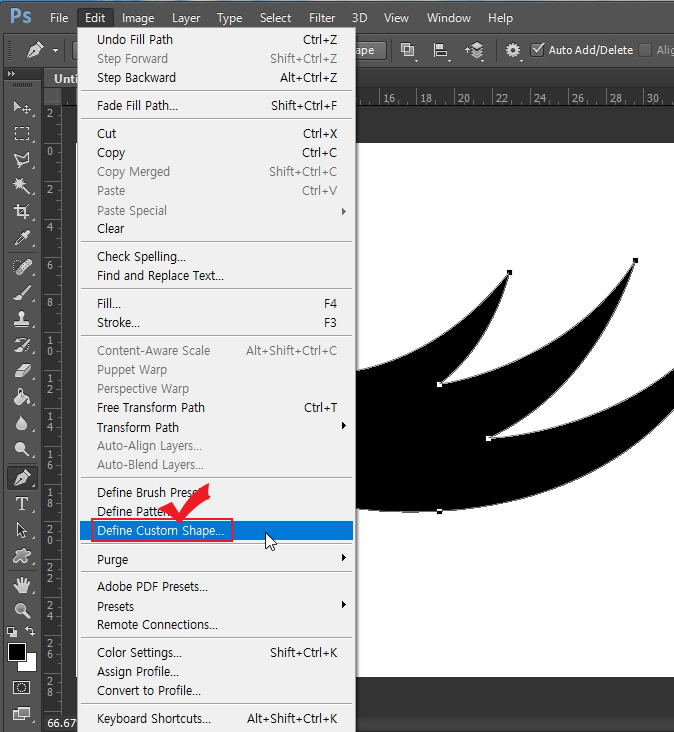The width and height of the screenshot is (674, 732).
Task: Choose Convert to Profile...
Action: 216,690
